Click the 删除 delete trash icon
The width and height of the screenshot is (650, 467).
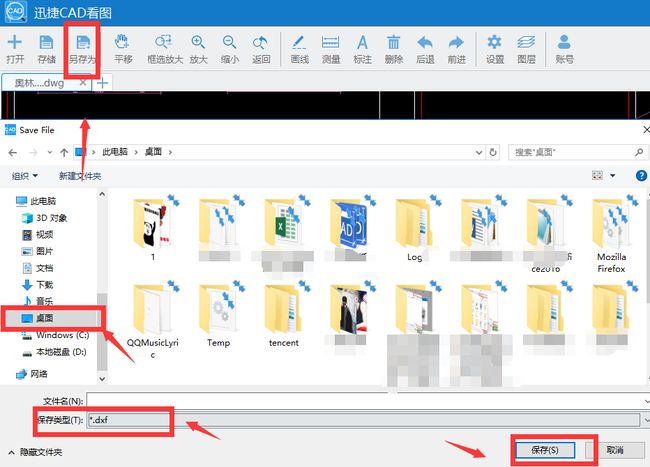coord(393,49)
